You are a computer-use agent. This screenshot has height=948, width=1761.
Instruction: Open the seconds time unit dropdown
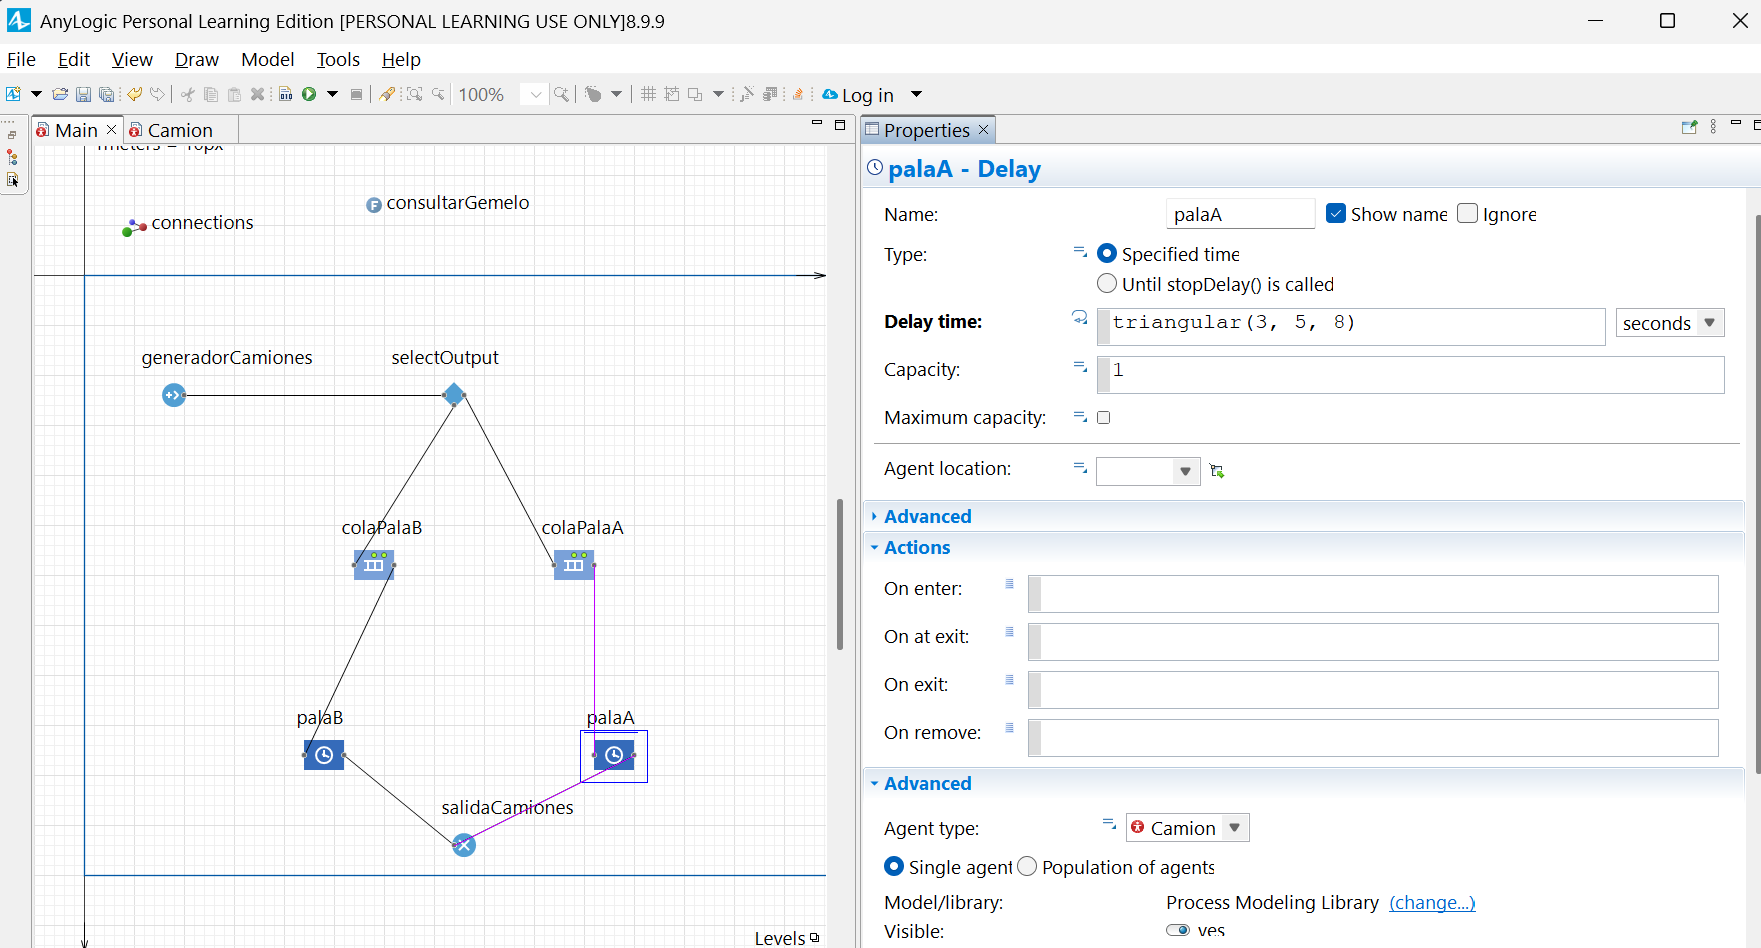click(x=1670, y=323)
